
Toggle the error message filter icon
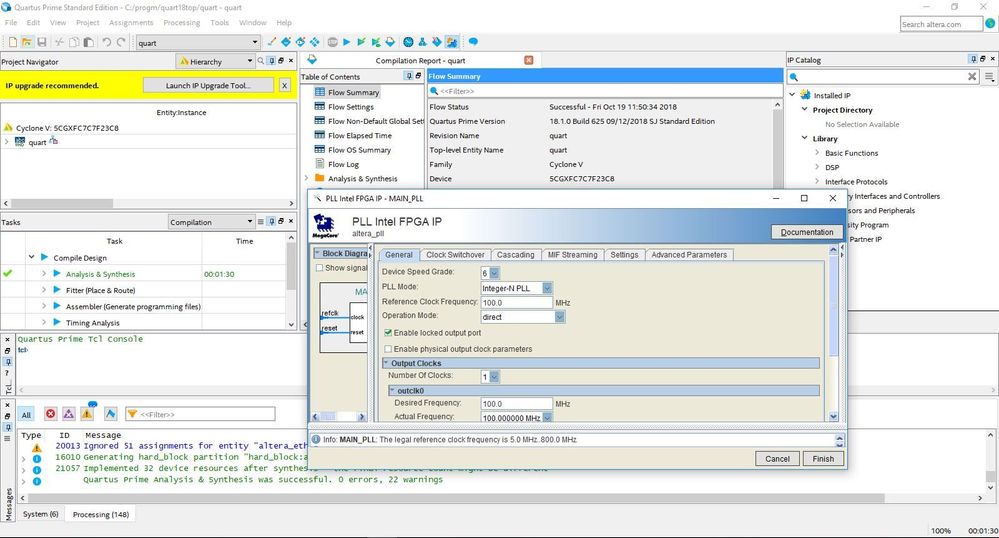[x=50, y=413]
